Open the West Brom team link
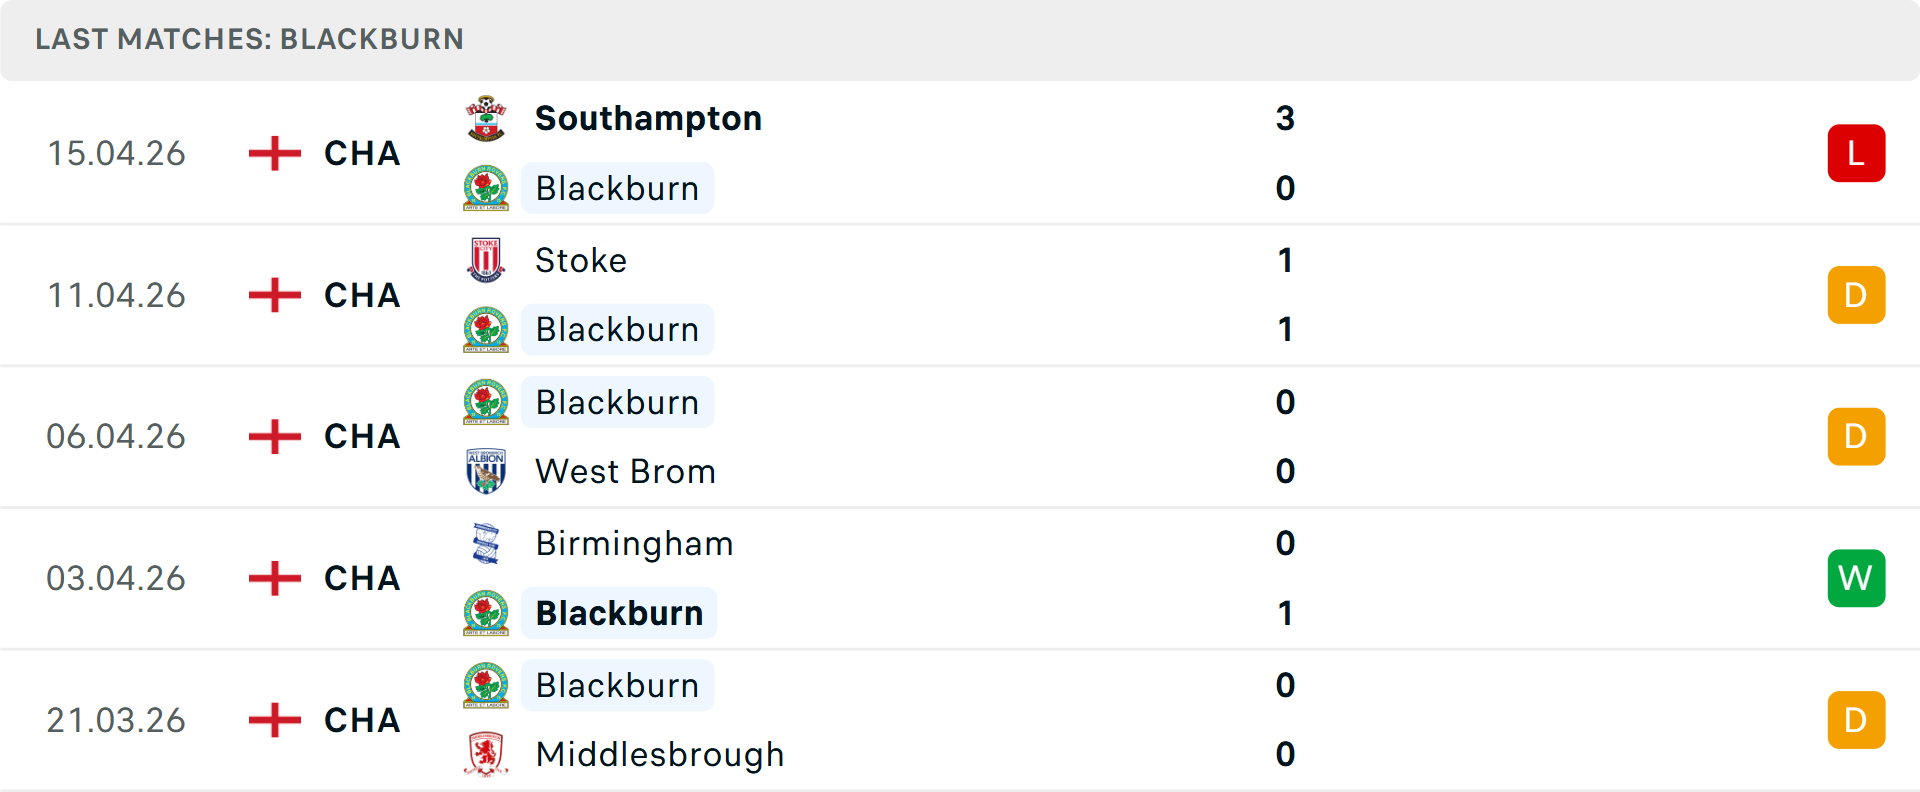1920x792 pixels. click(x=625, y=471)
